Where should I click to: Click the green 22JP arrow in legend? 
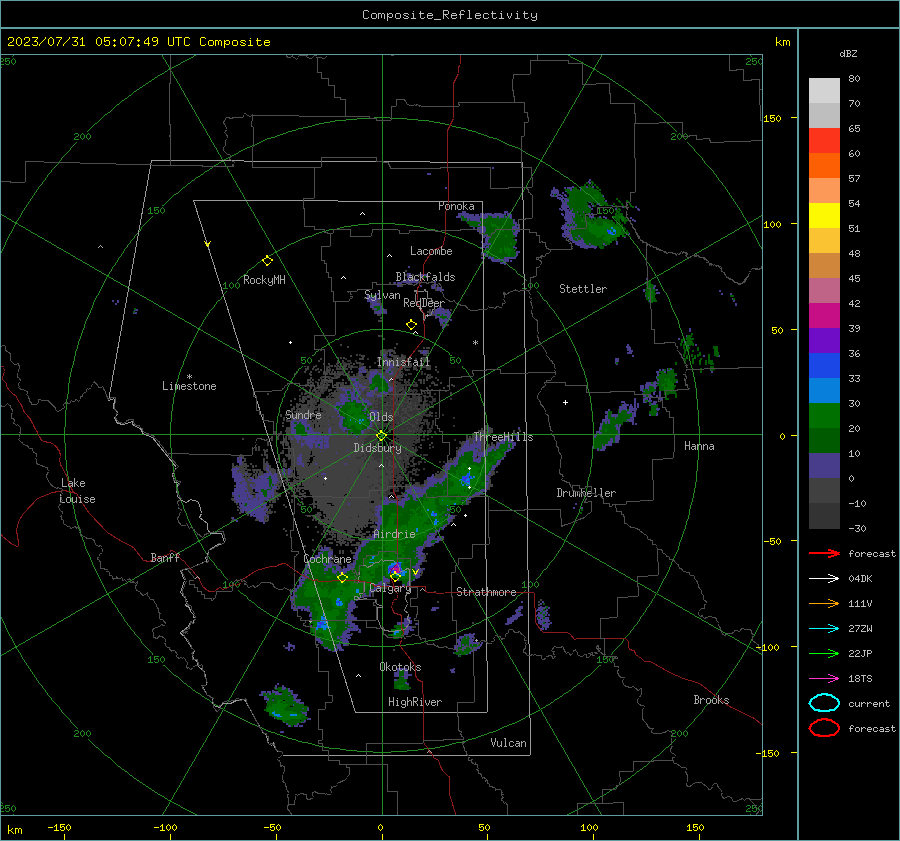point(824,653)
